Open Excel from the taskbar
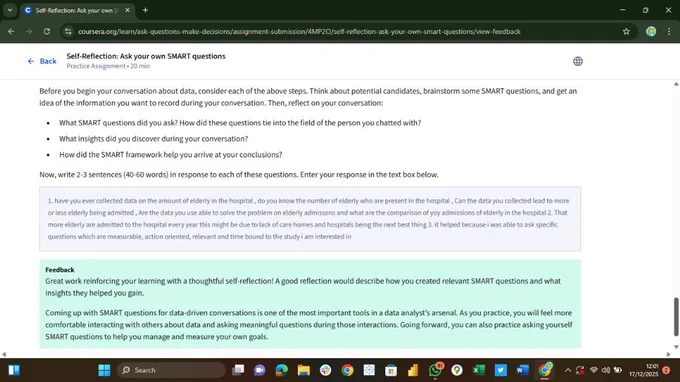The width and height of the screenshot is (680, 382). coord(479,370)
